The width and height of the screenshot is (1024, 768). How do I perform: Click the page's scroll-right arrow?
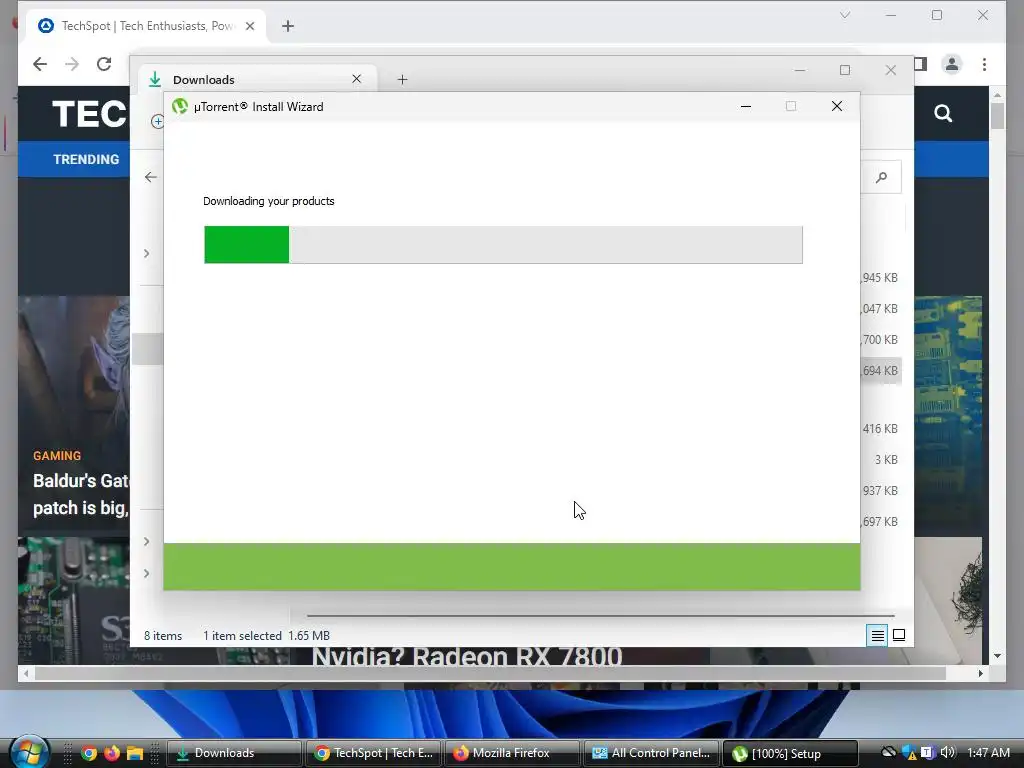pyautogui.click(x=980, y=673)
